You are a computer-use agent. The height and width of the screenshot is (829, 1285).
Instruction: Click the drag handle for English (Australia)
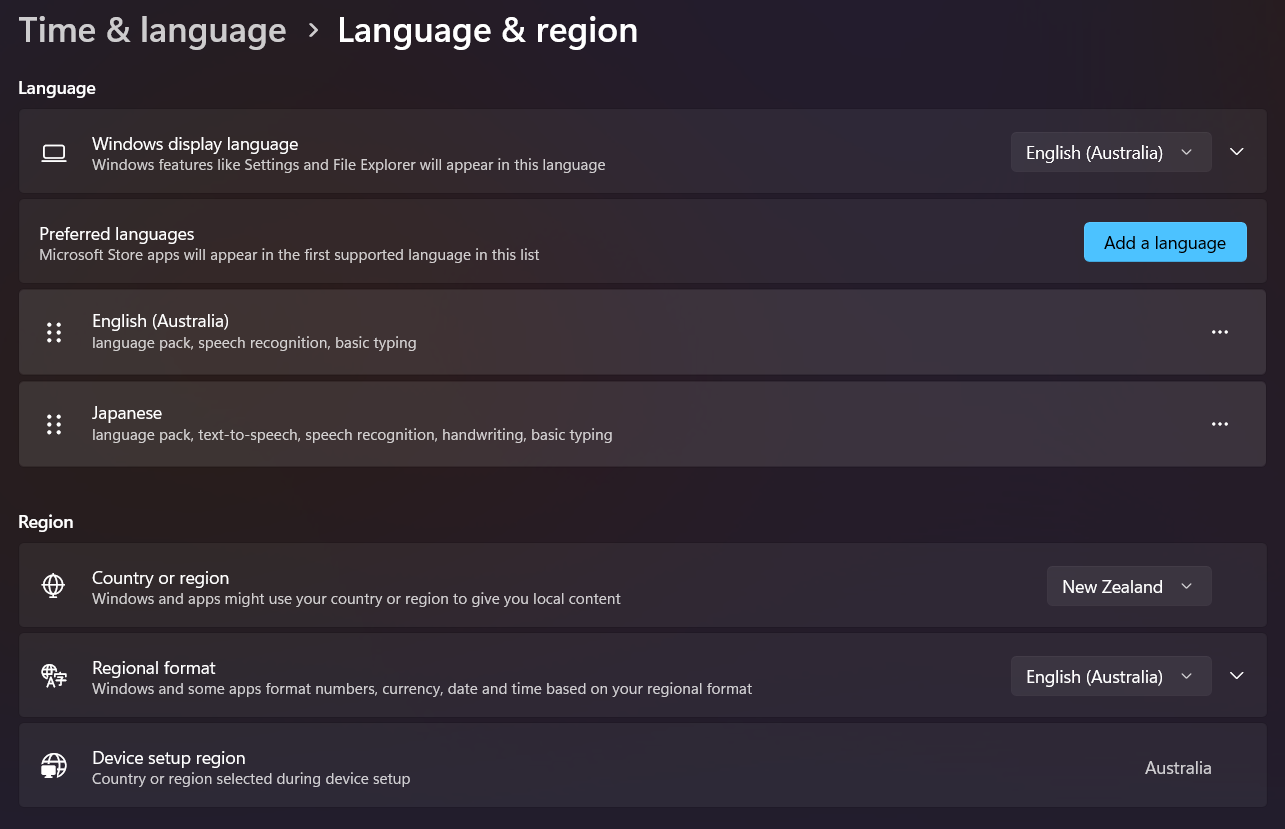[54, 332]
